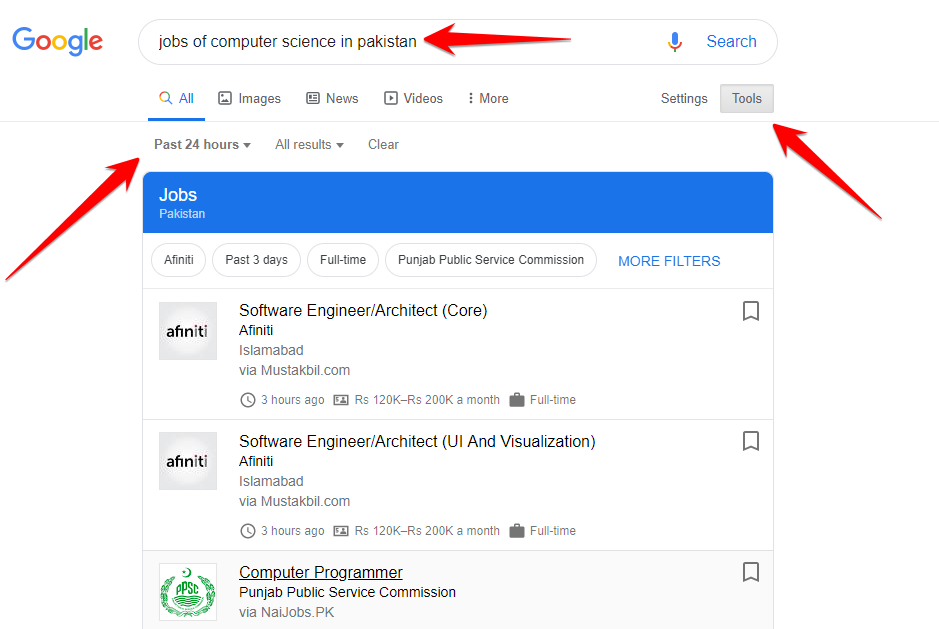The image size is (939, 629).
Task: Open the Images search icon tab
Action: click(x=248, y=98)
